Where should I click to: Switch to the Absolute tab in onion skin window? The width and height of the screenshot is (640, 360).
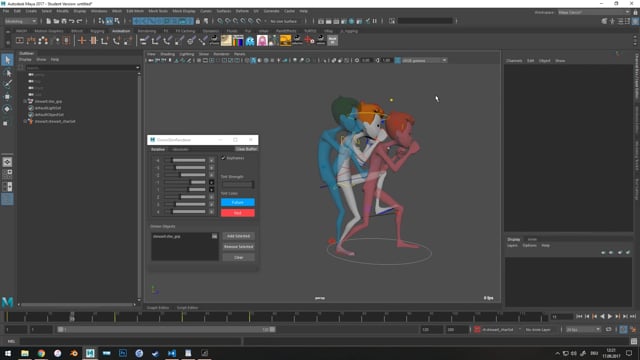pyautogui.click(x=180, y=149)
